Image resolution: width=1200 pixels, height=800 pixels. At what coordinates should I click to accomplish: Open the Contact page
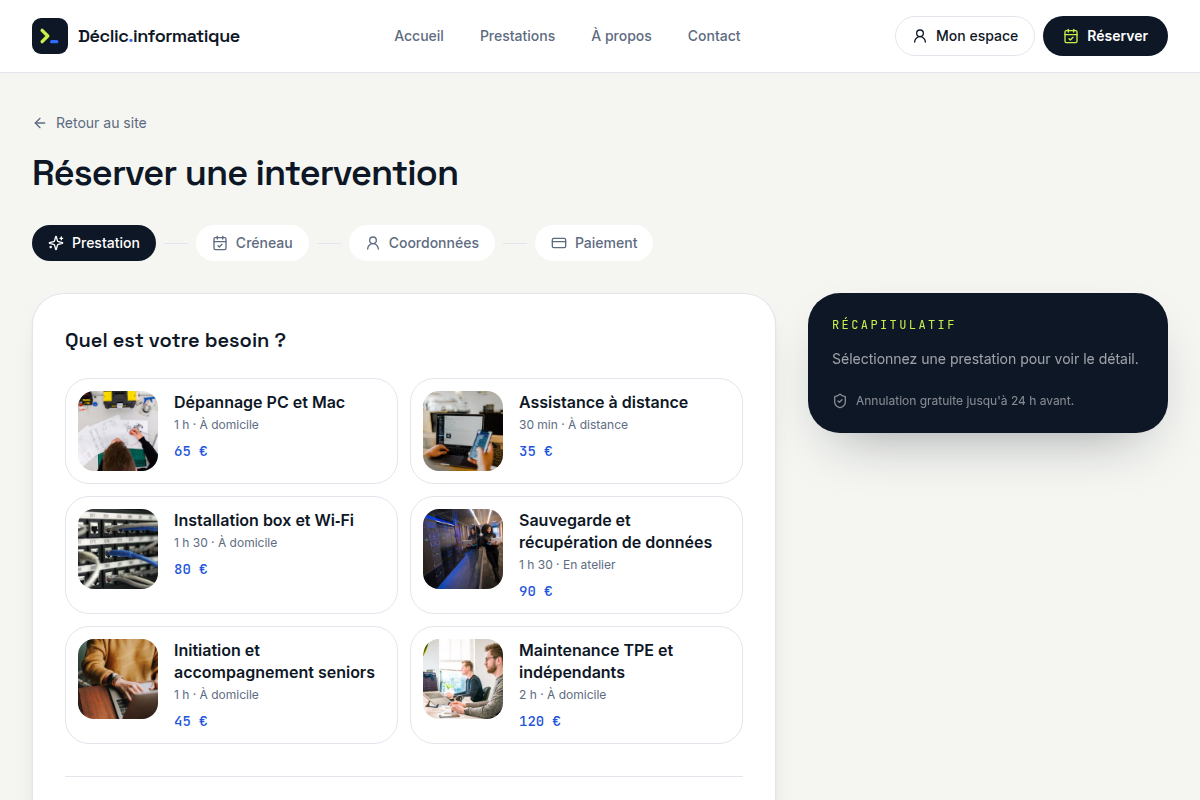tap(714, 36)
